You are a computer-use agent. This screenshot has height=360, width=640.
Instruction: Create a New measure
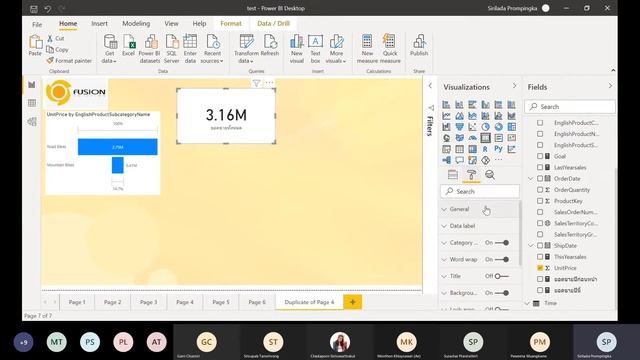click(x=367, y=49)
